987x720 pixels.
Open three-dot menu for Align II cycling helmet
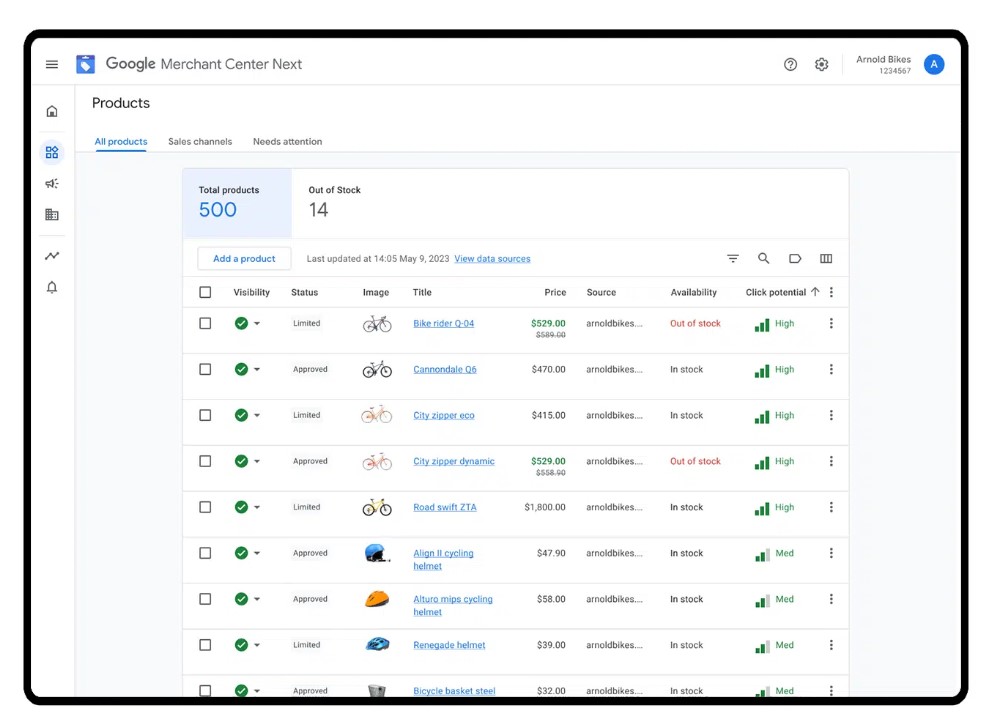pyautogui.click(x=832, y=553)
